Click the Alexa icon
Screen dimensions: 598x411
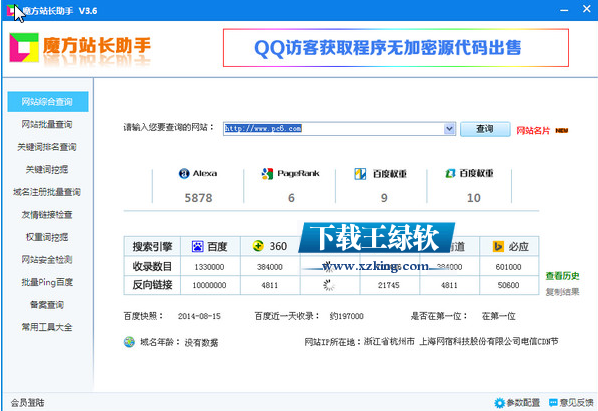pos(184,173)
